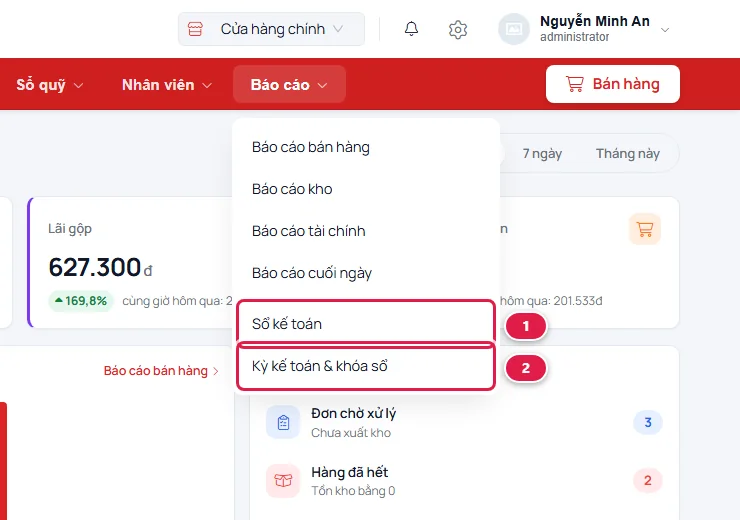Open settings gear icon
The height and width of the screenshot is (520, 740).
point(457,29)
